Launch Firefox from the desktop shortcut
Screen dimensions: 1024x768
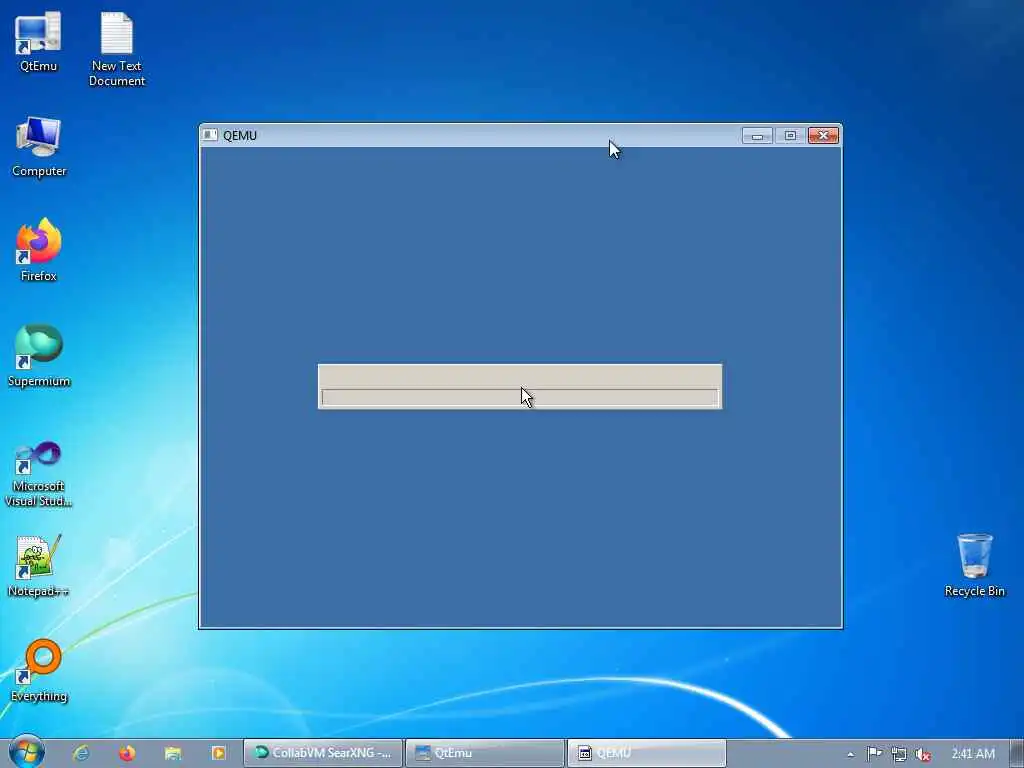39,250
